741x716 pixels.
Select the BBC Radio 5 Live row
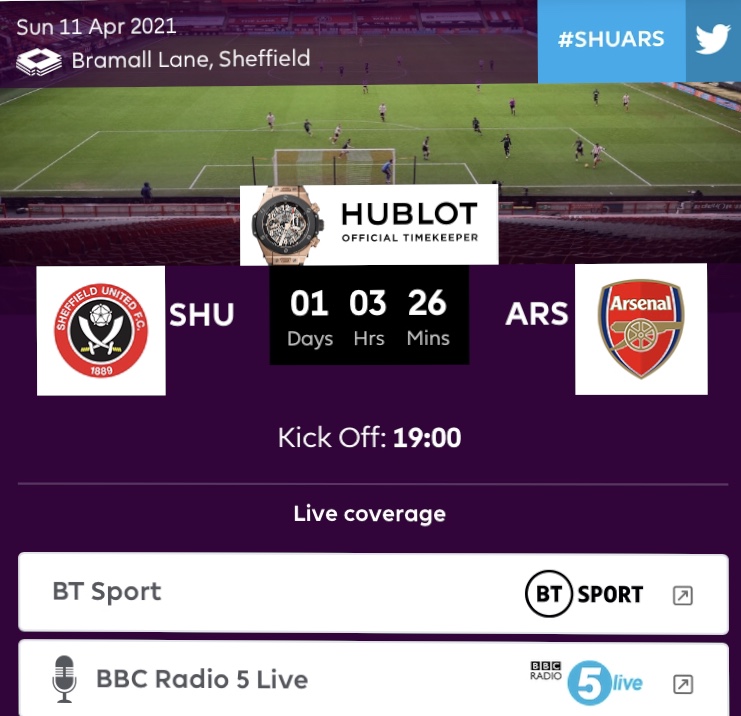tap(373, 679)
